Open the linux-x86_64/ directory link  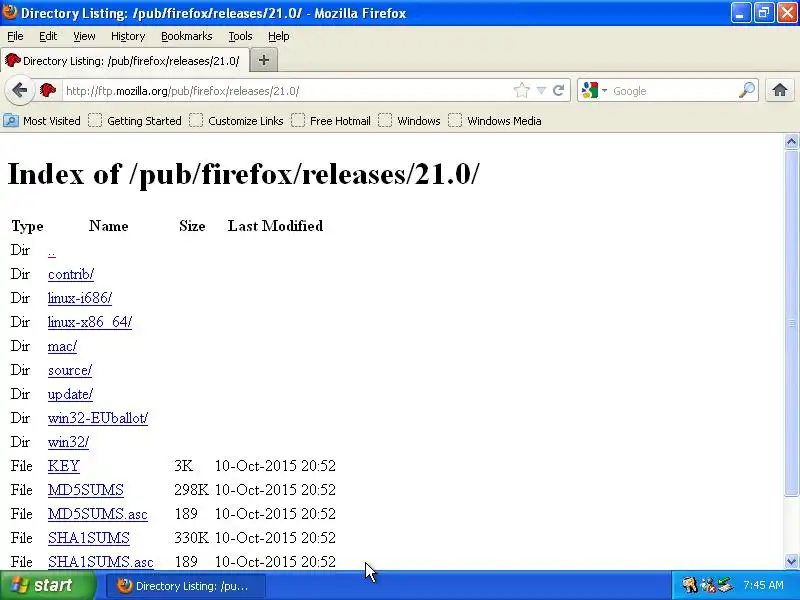pos(90,322)
